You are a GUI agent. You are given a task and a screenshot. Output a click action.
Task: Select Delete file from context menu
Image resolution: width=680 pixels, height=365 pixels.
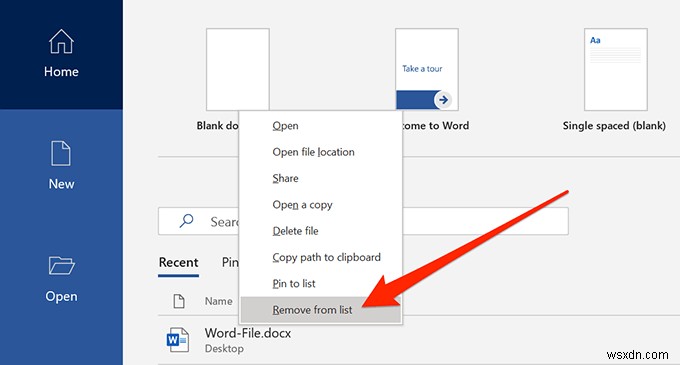click(x=320, y=231)
